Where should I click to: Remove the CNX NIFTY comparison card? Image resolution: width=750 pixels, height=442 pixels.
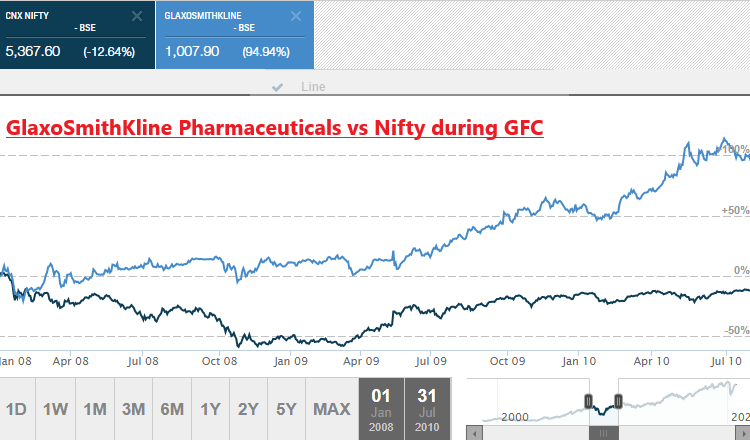click(137, 16)
